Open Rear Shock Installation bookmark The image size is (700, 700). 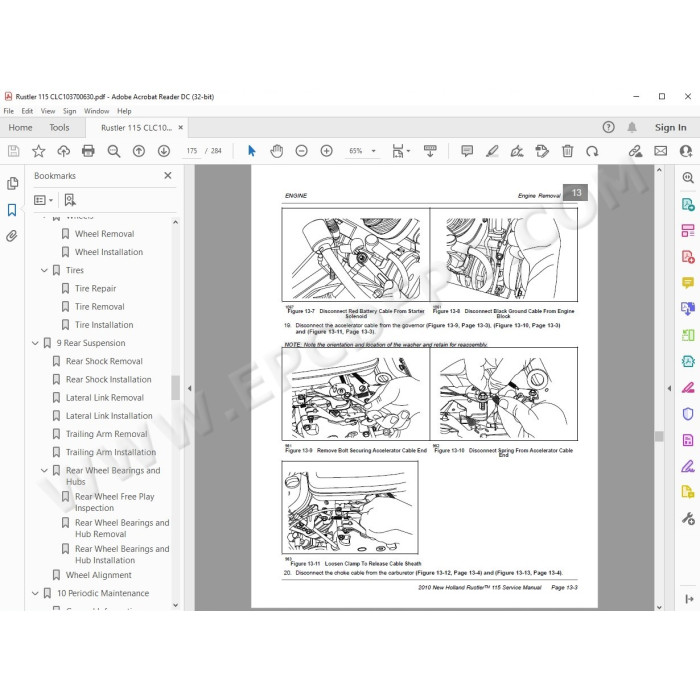coord(108,379)
